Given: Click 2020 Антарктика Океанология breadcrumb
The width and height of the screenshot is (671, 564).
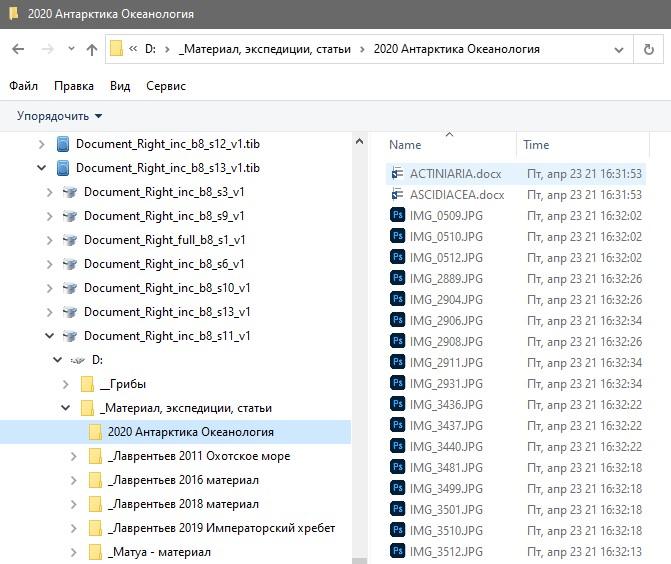Looking at the screenshot, I should pos(457,49).
